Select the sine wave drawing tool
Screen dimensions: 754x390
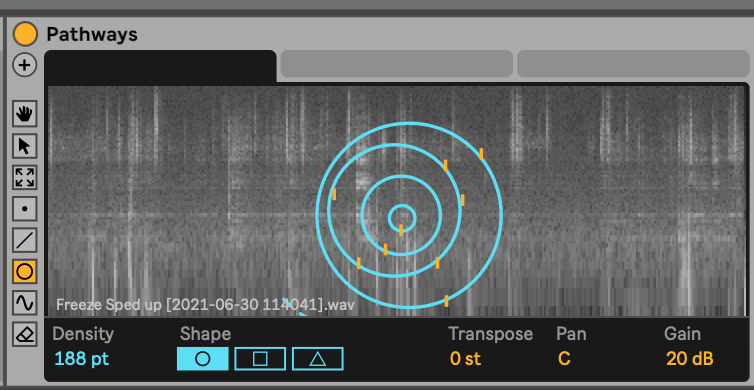[x=25, y=302]
